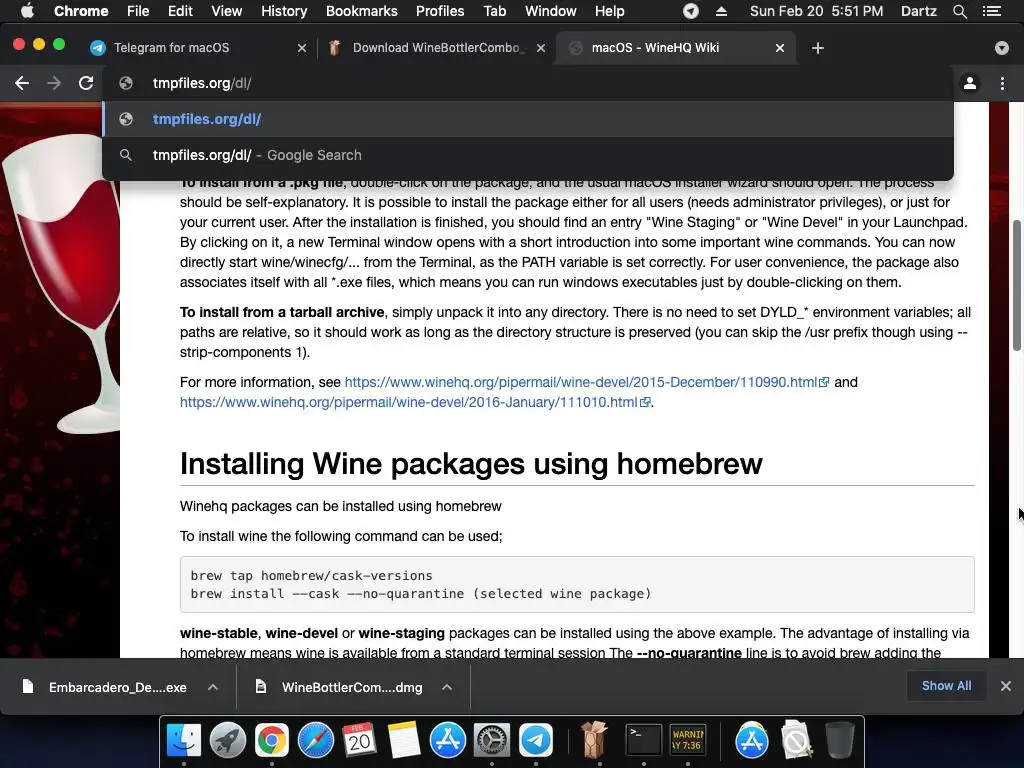Open the File menu
Screen dimensions: 1024x768
coord(138,11)
